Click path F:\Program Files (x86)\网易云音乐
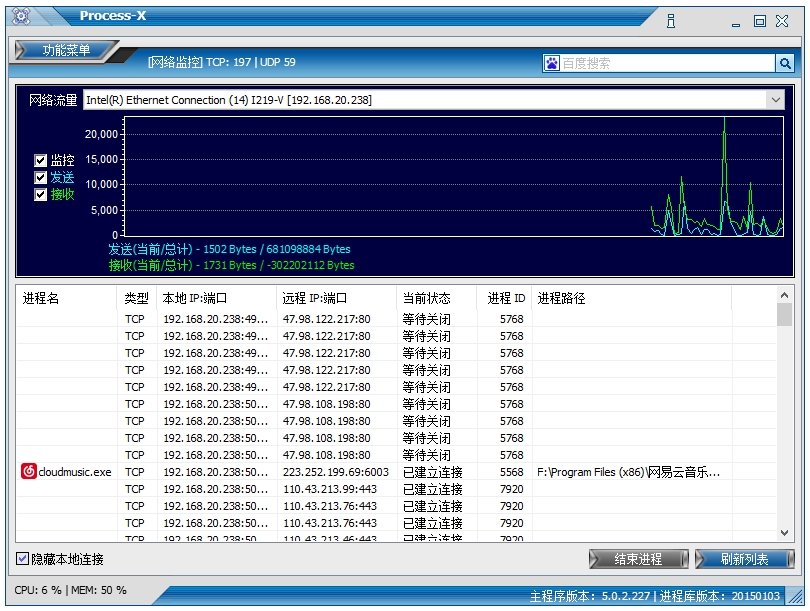810x611 pixels. tap(629, 472)
